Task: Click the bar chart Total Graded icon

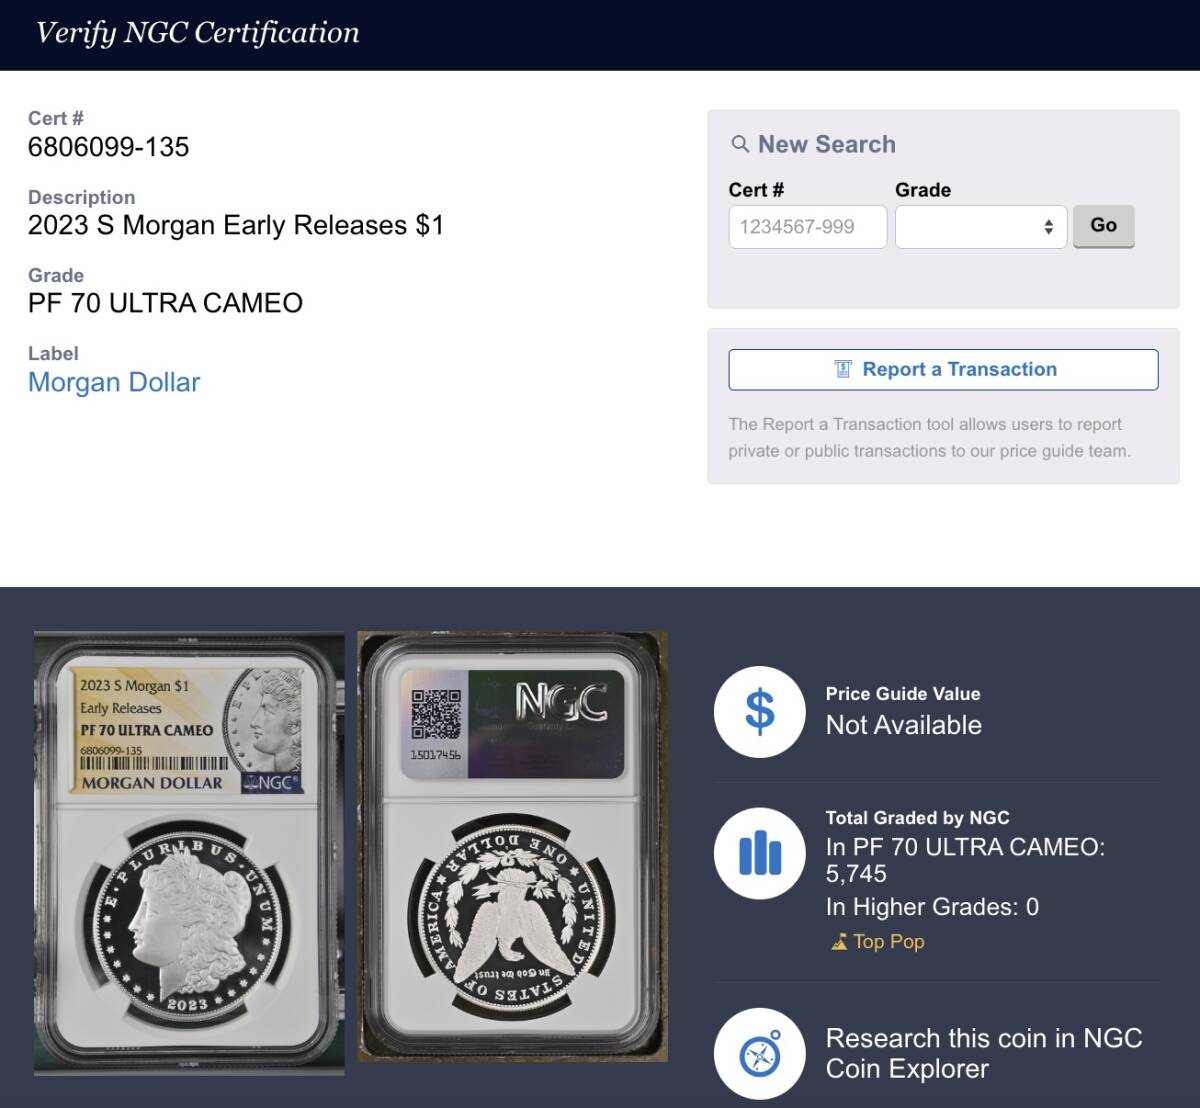Action: pyautogui.click(x=759, y=853)
